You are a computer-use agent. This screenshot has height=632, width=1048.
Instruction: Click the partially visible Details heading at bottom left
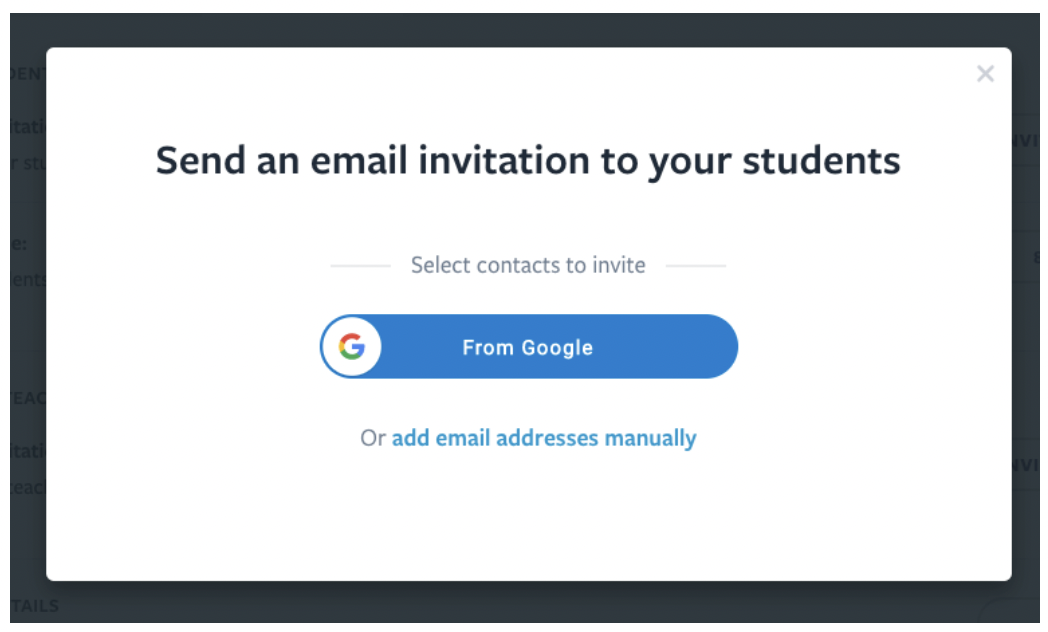click(34, 605)
